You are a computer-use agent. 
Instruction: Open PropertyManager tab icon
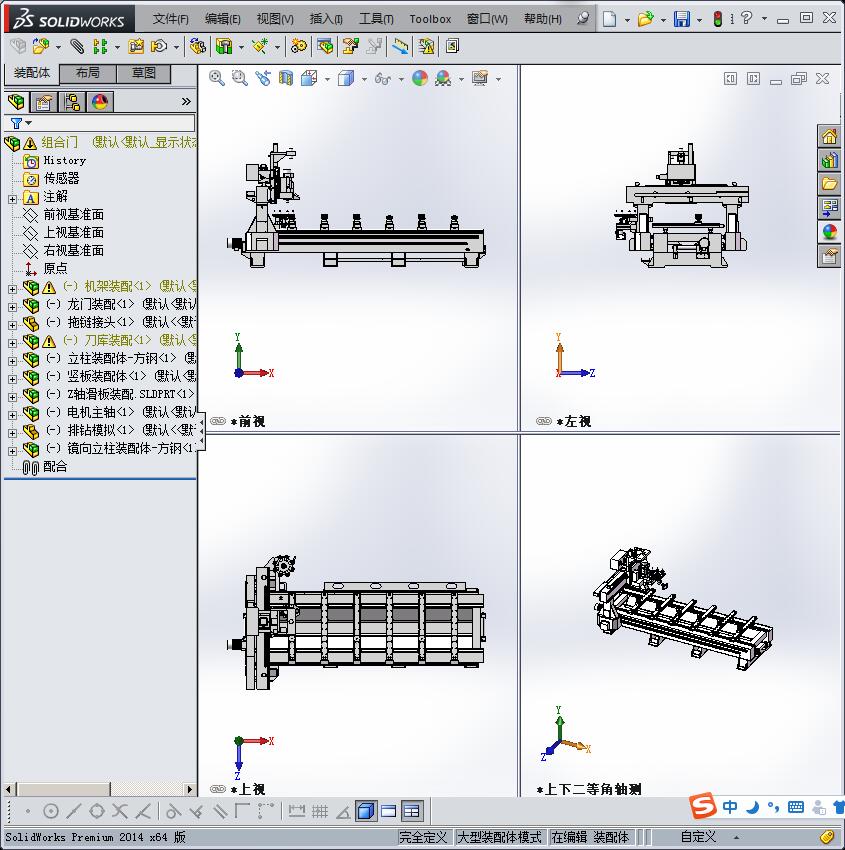44,102
